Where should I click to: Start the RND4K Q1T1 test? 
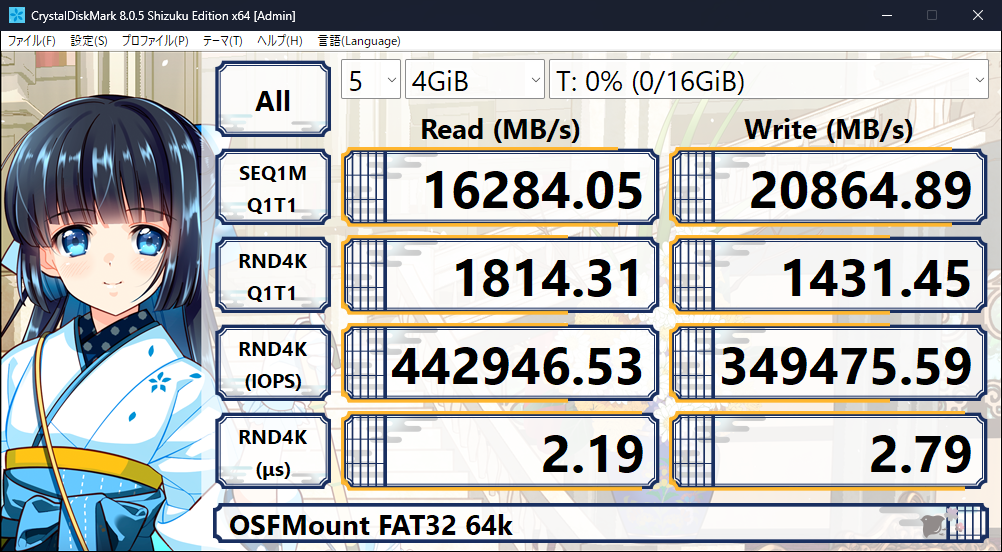point(273,275)
